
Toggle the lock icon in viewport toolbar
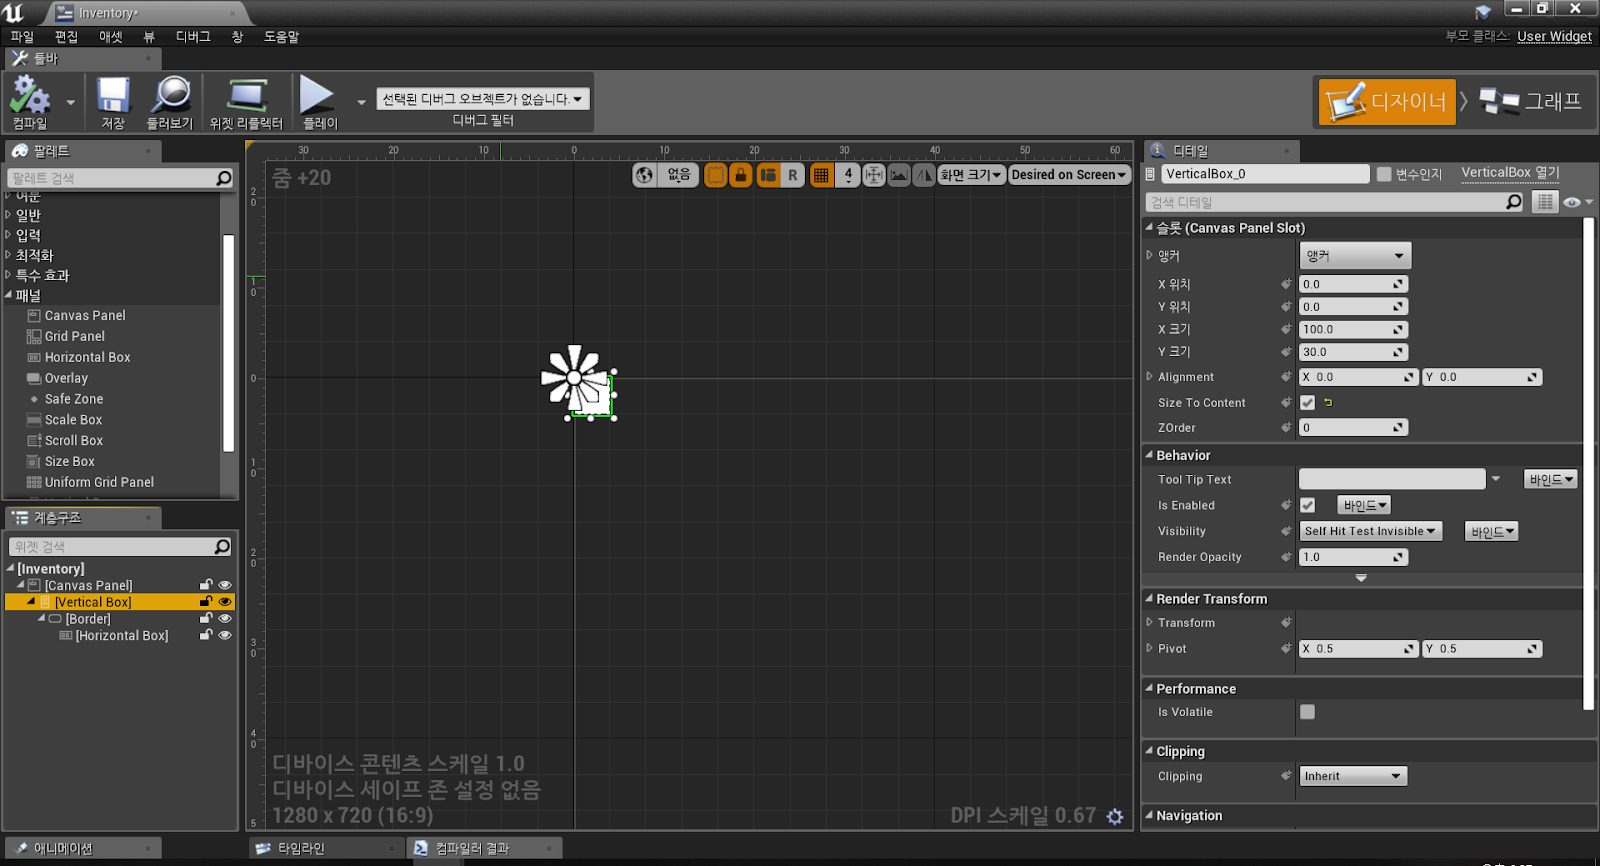coord(741,175)
